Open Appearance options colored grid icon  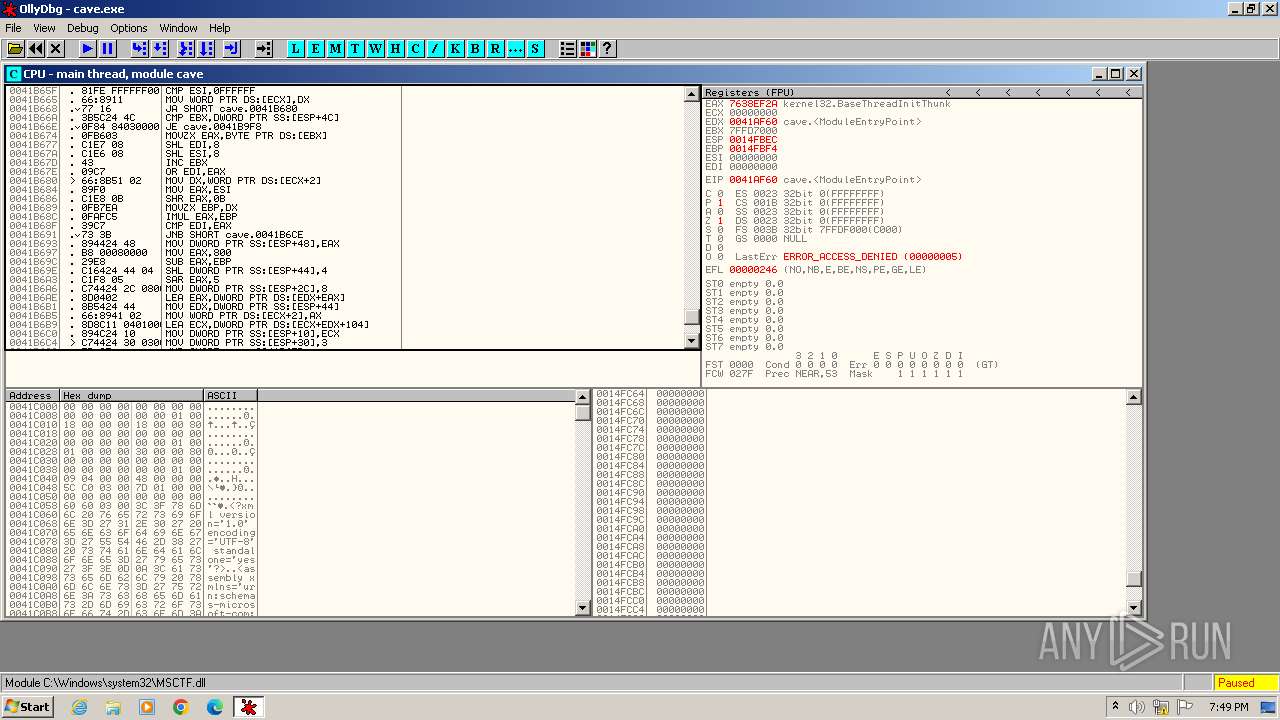pyautogui.click(x=588, y=48)
